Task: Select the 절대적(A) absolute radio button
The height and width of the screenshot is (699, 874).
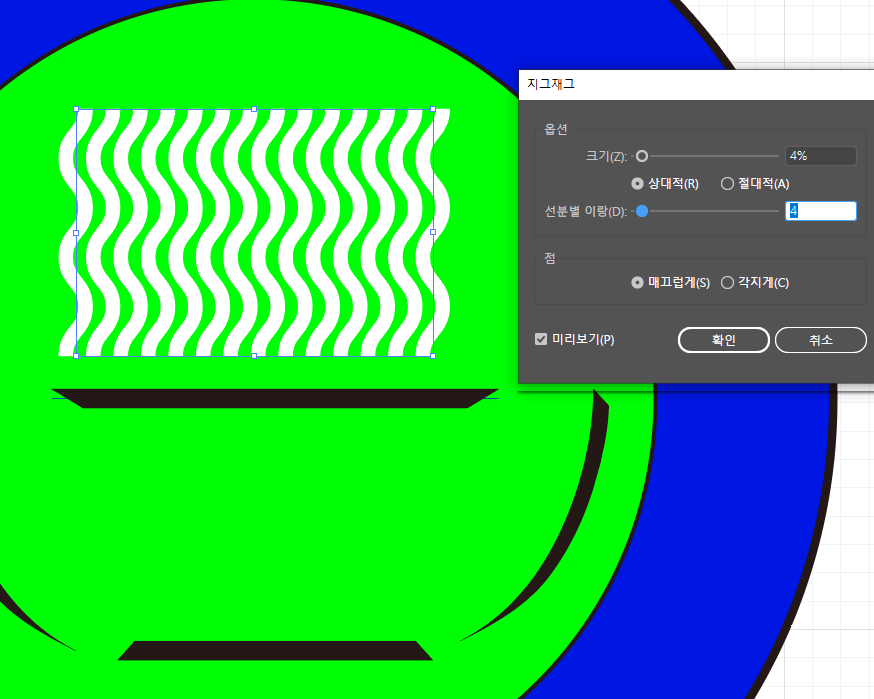Action: (727, 183)
